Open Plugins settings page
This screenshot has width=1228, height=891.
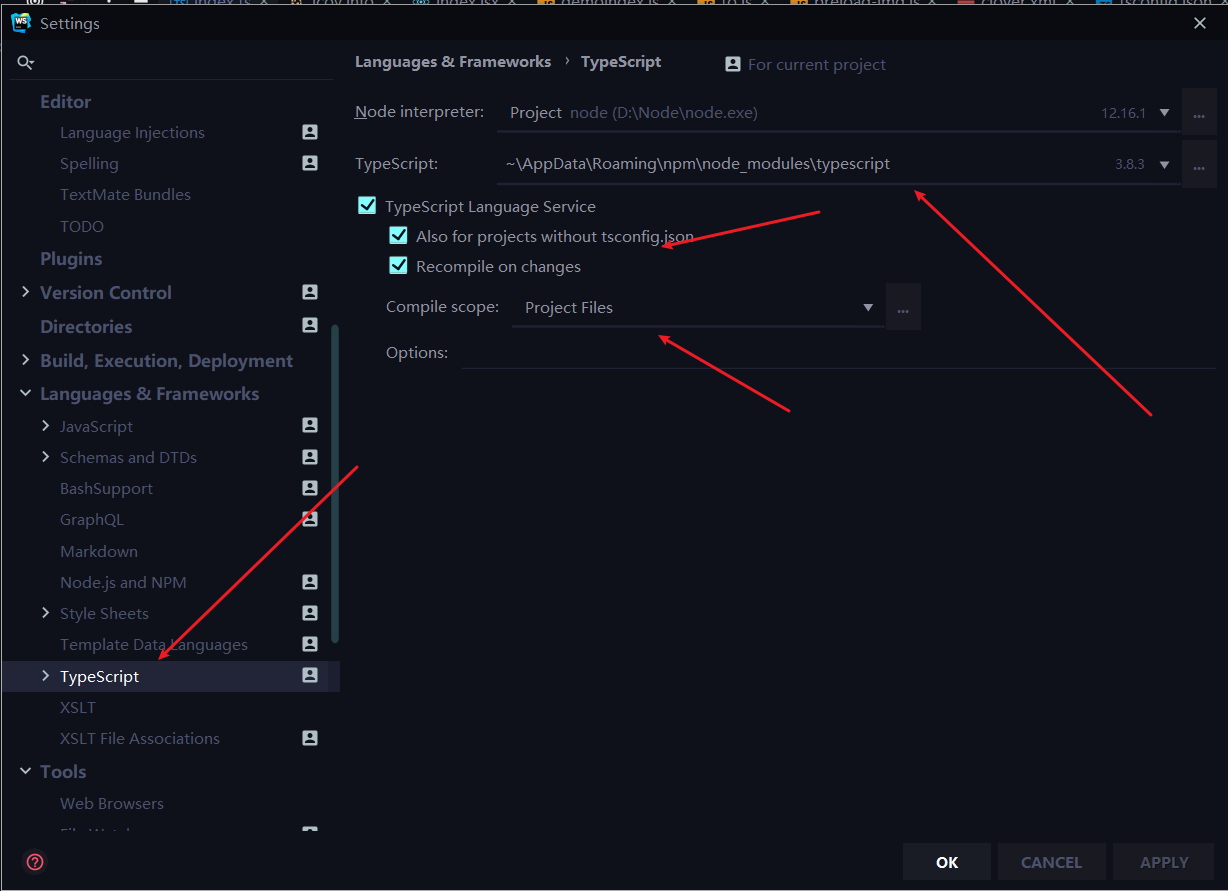point(71,258)
